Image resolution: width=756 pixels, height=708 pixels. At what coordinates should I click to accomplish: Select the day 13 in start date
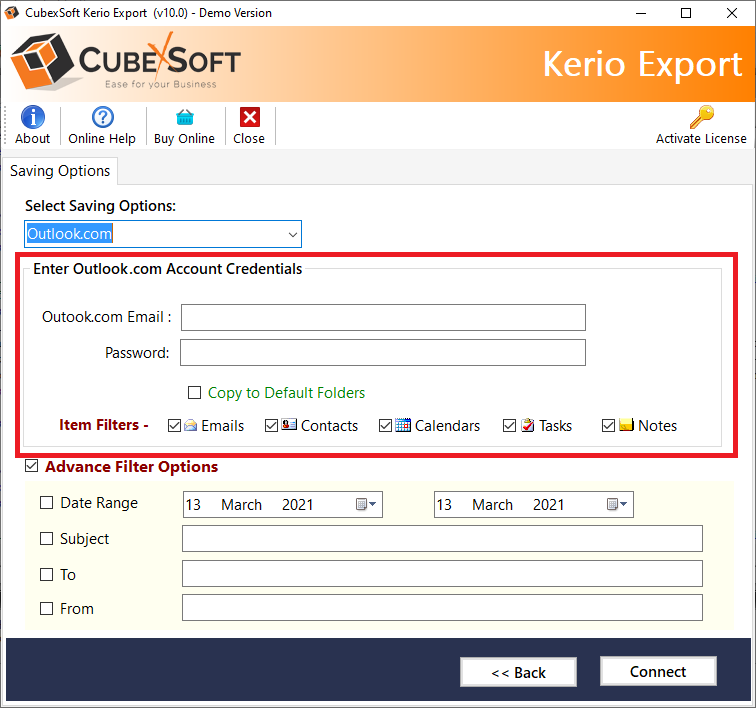pyautogui.click(x=193, y=505)
